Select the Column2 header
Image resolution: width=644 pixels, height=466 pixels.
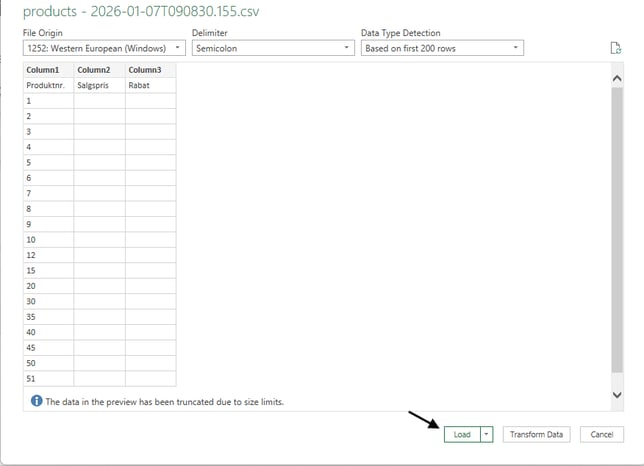(99, 70)
